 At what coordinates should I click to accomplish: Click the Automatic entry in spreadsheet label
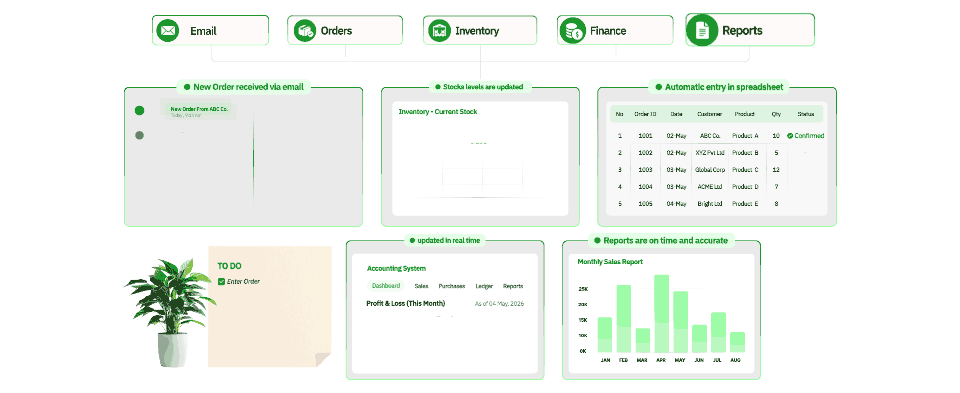click(x=719, y=87)
